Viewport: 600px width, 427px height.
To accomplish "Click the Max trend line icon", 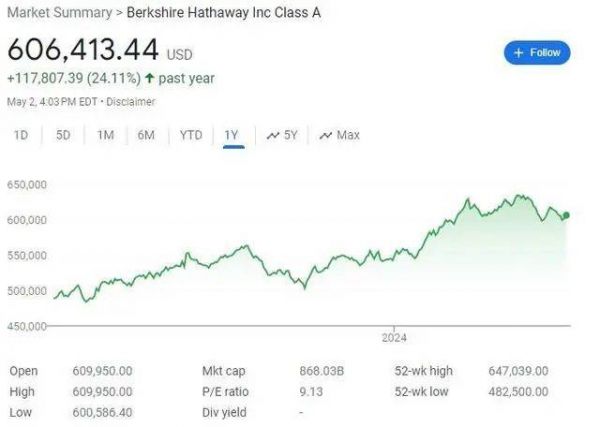I will [325, 135].
